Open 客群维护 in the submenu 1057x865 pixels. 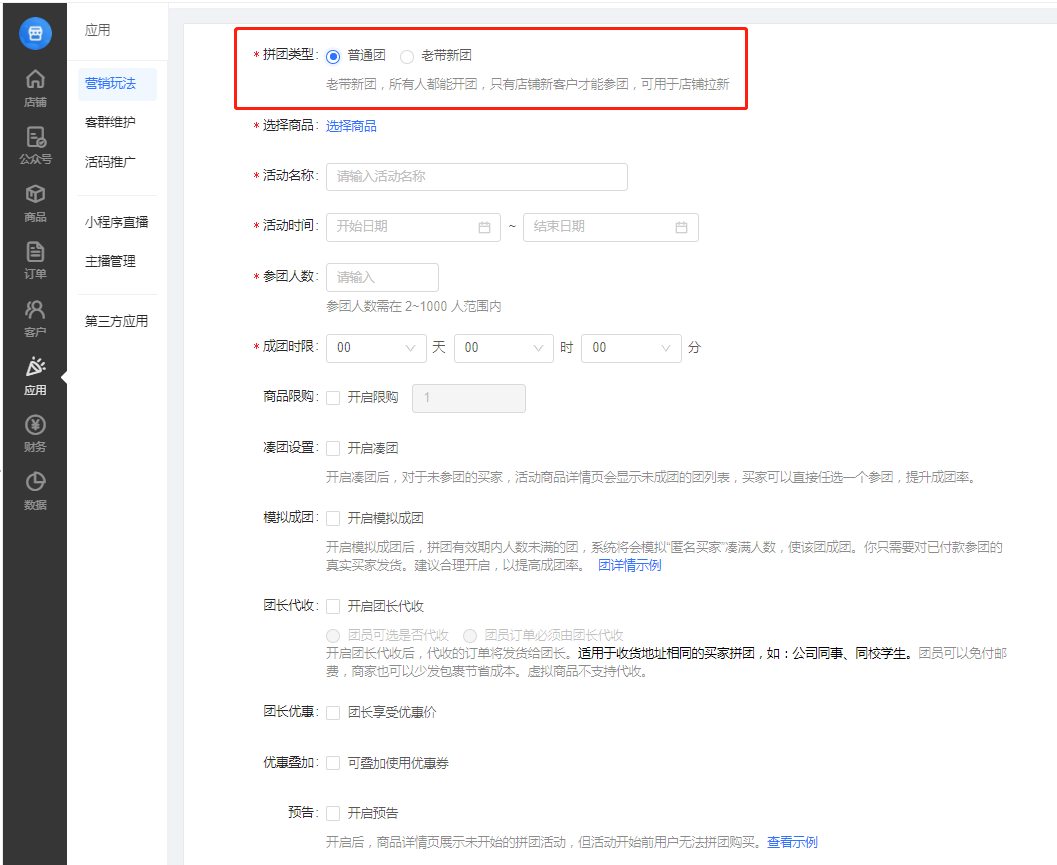(x=110, y=122)
